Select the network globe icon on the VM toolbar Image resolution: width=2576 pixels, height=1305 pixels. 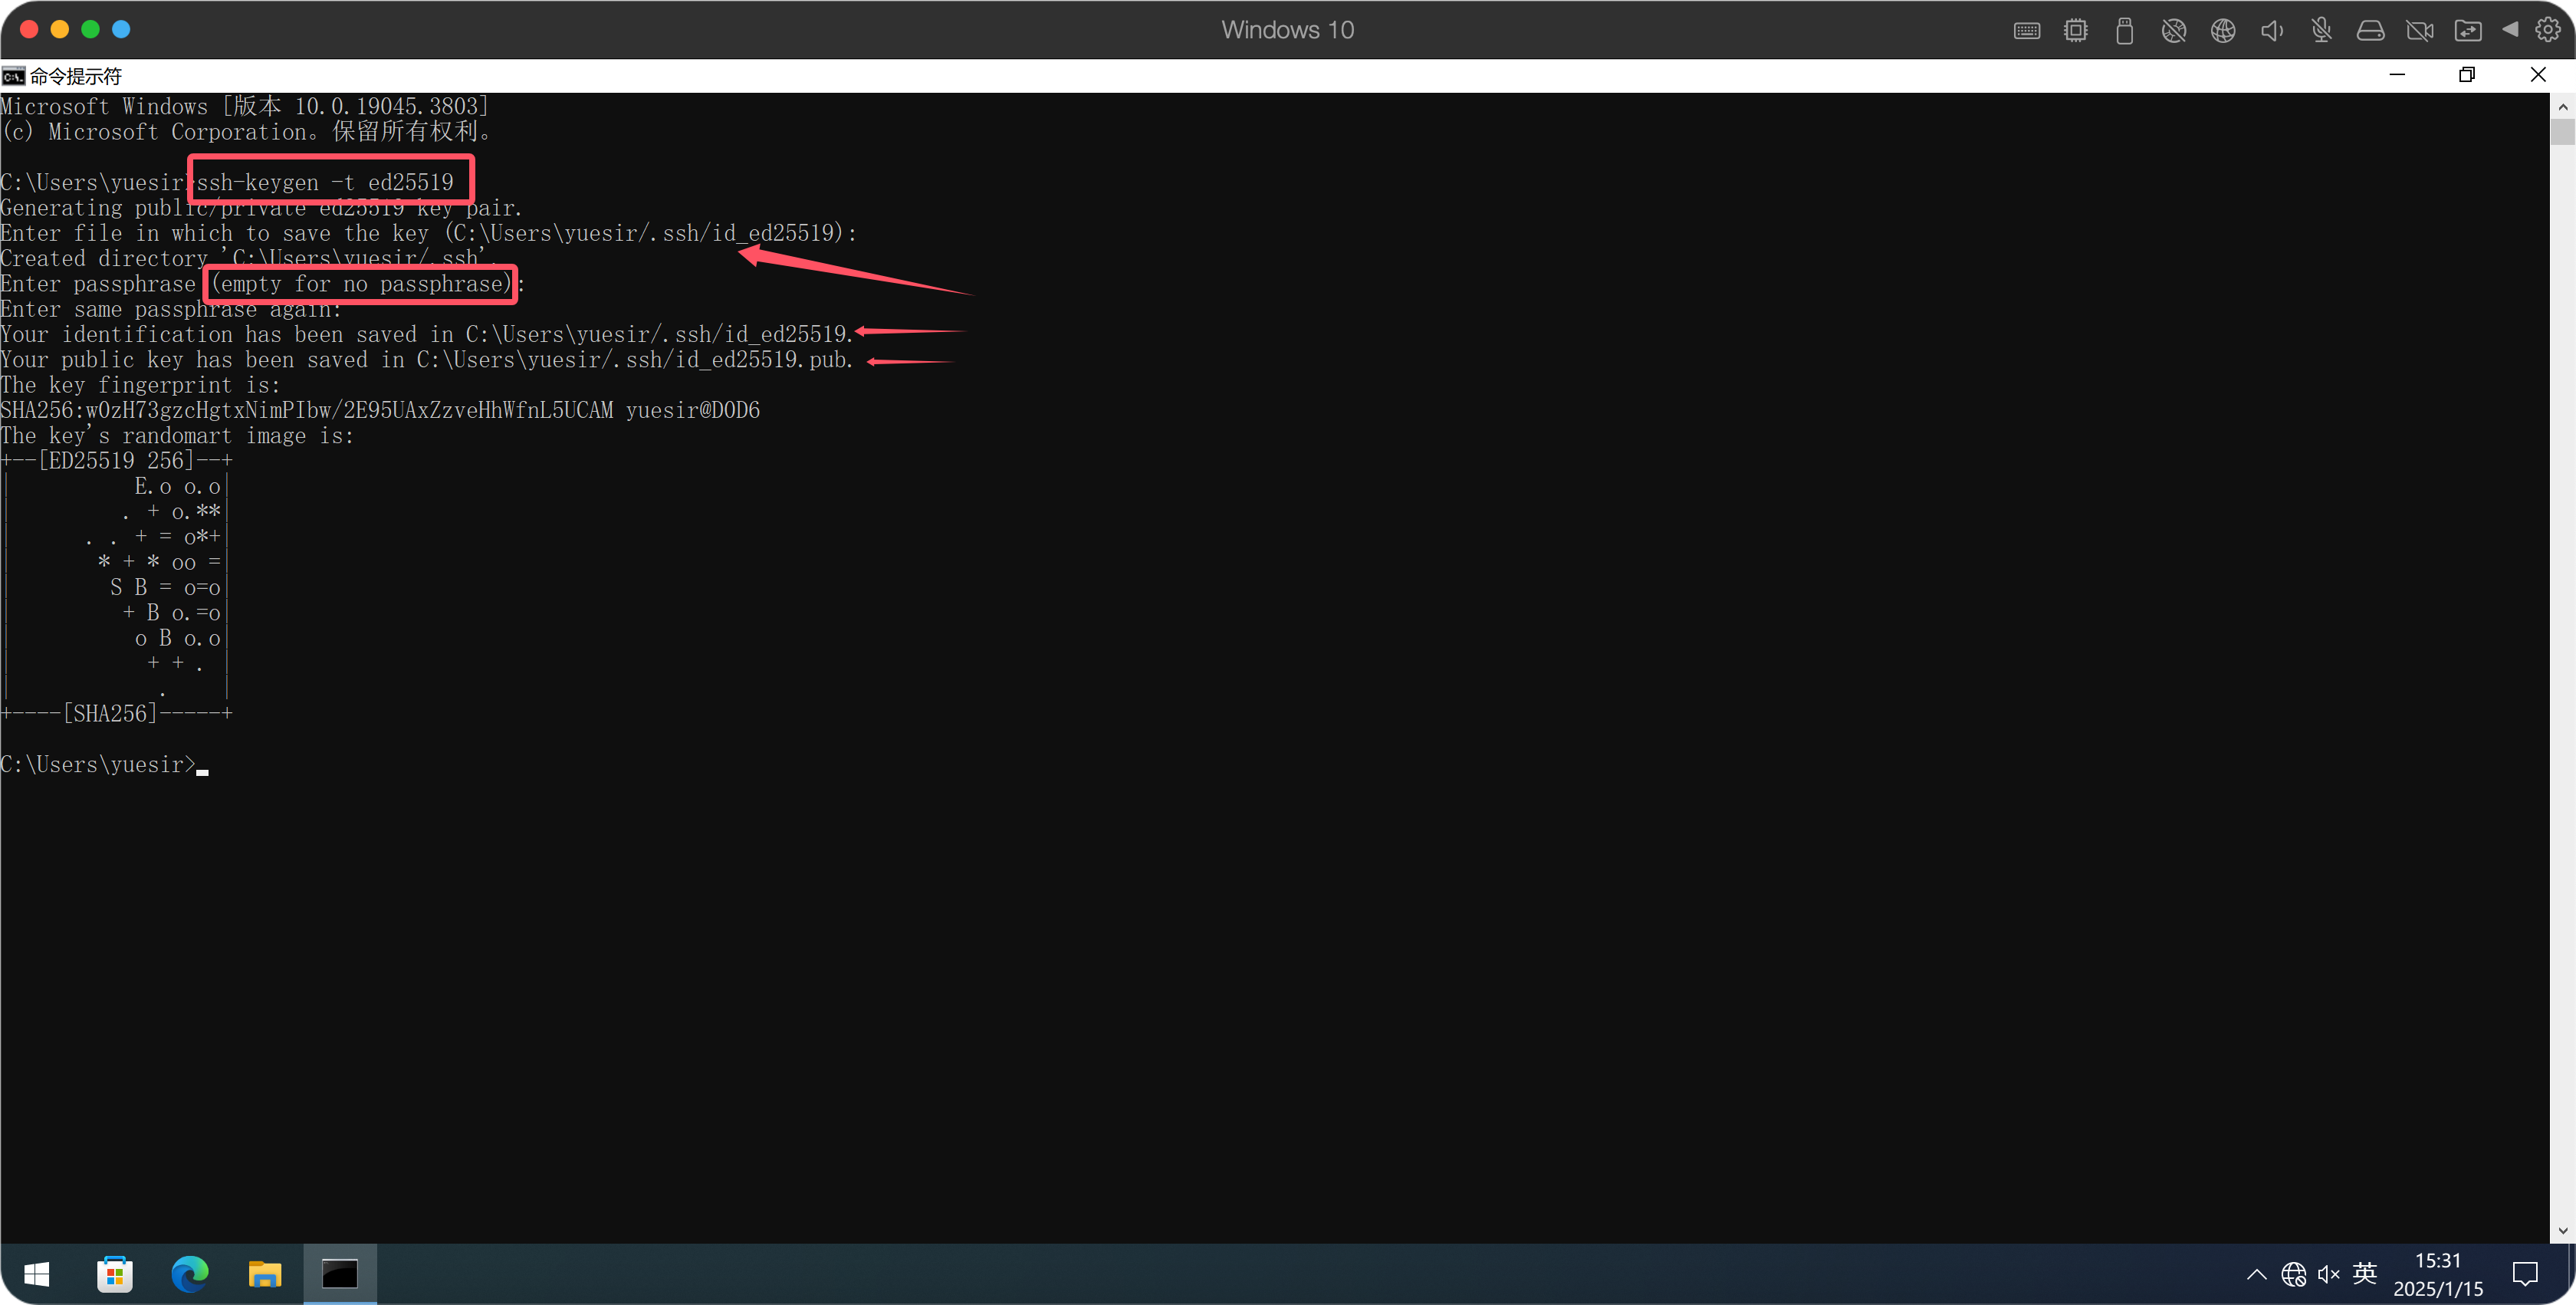(x=2223, y=30)
